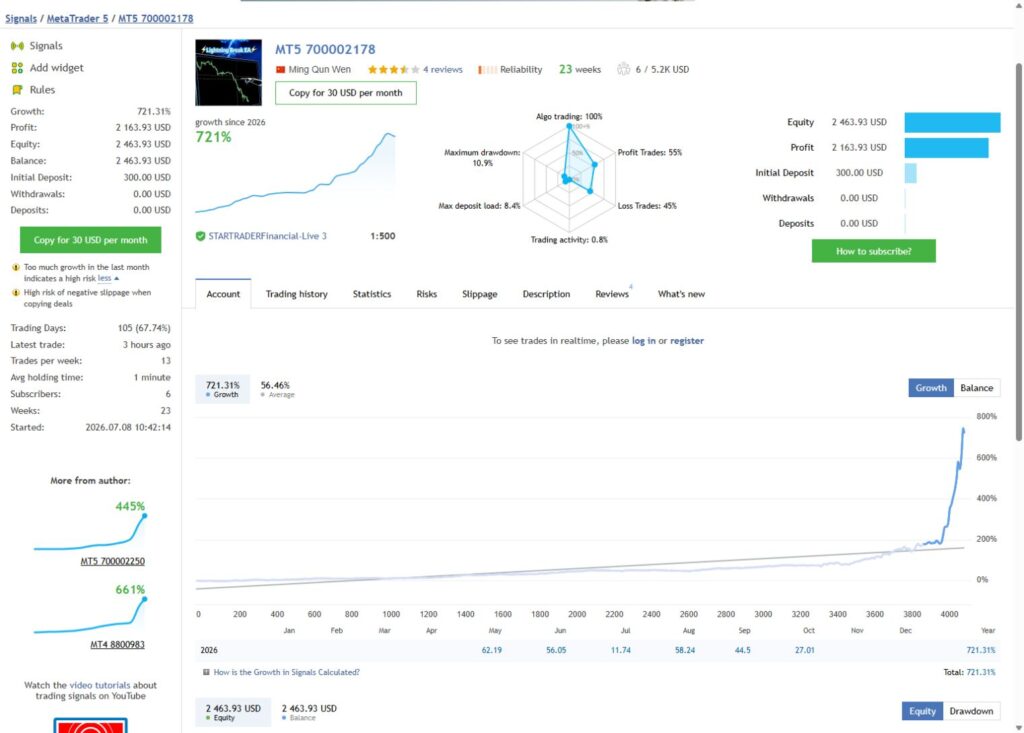Click the icon before 'How is the Growth' link
Viewport: 1024px width, 733px height.
[206, 672]
